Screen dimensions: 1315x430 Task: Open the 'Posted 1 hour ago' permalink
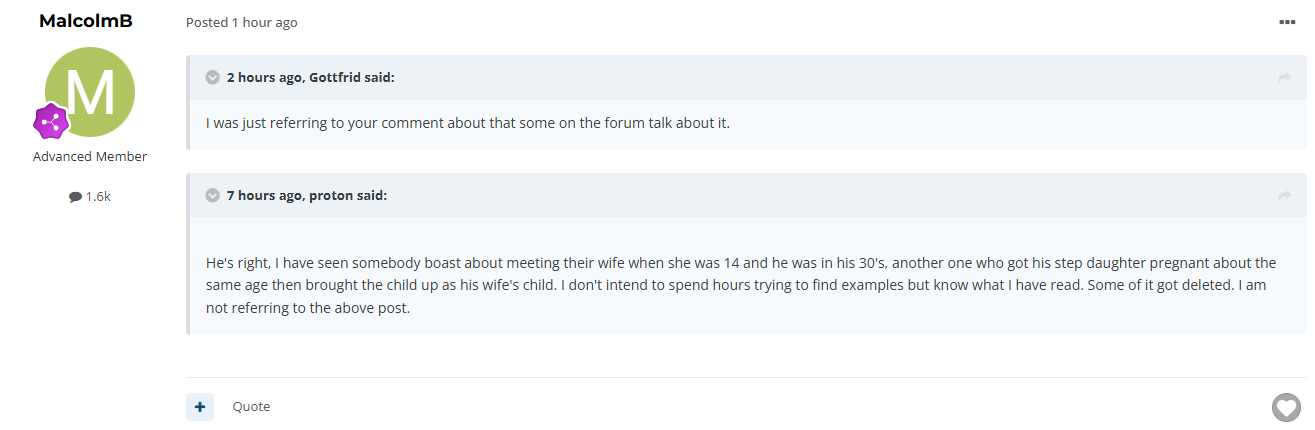242,22
